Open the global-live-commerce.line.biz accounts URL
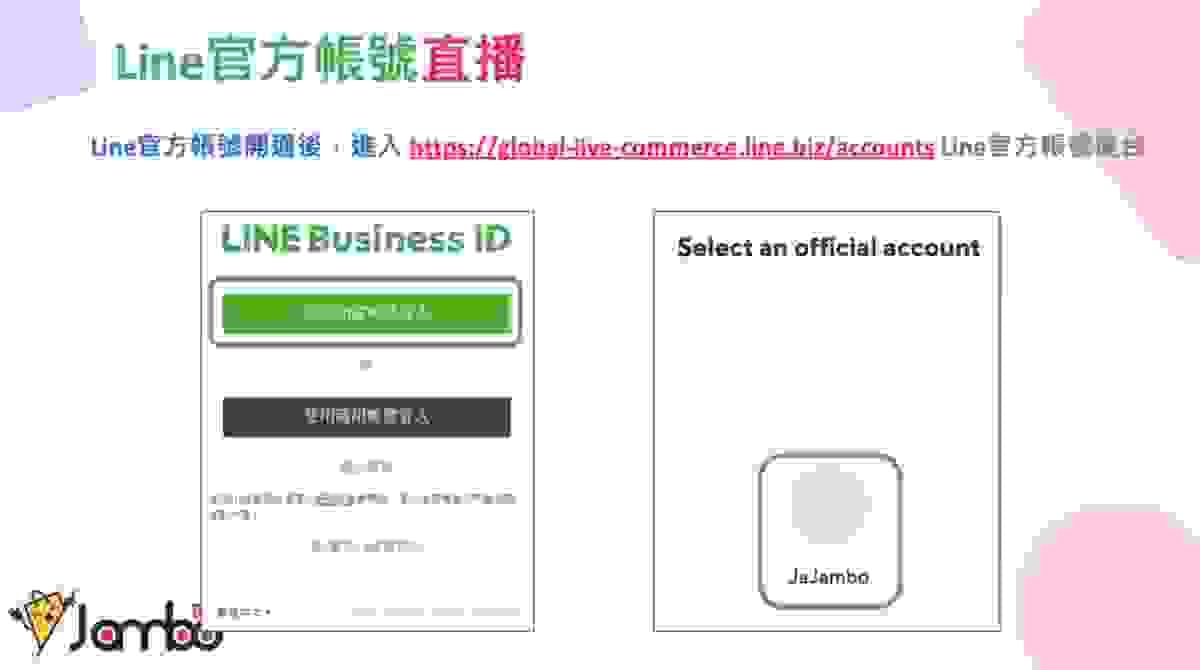 pos(672,147)
